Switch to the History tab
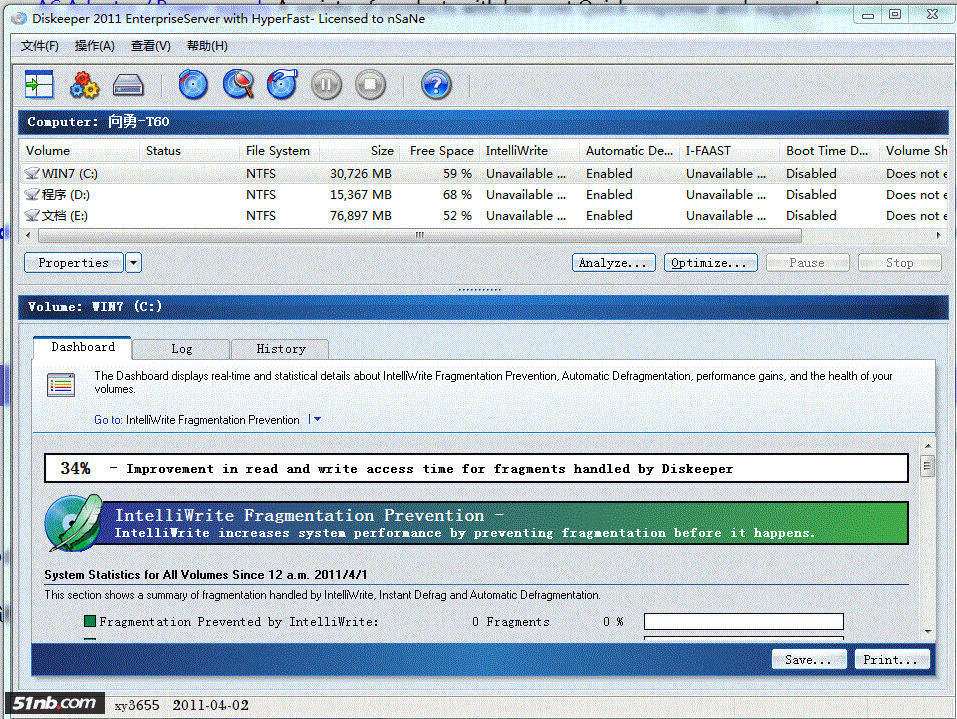The height and width of the screenshot is (719, 957). [x=281, y=349]
